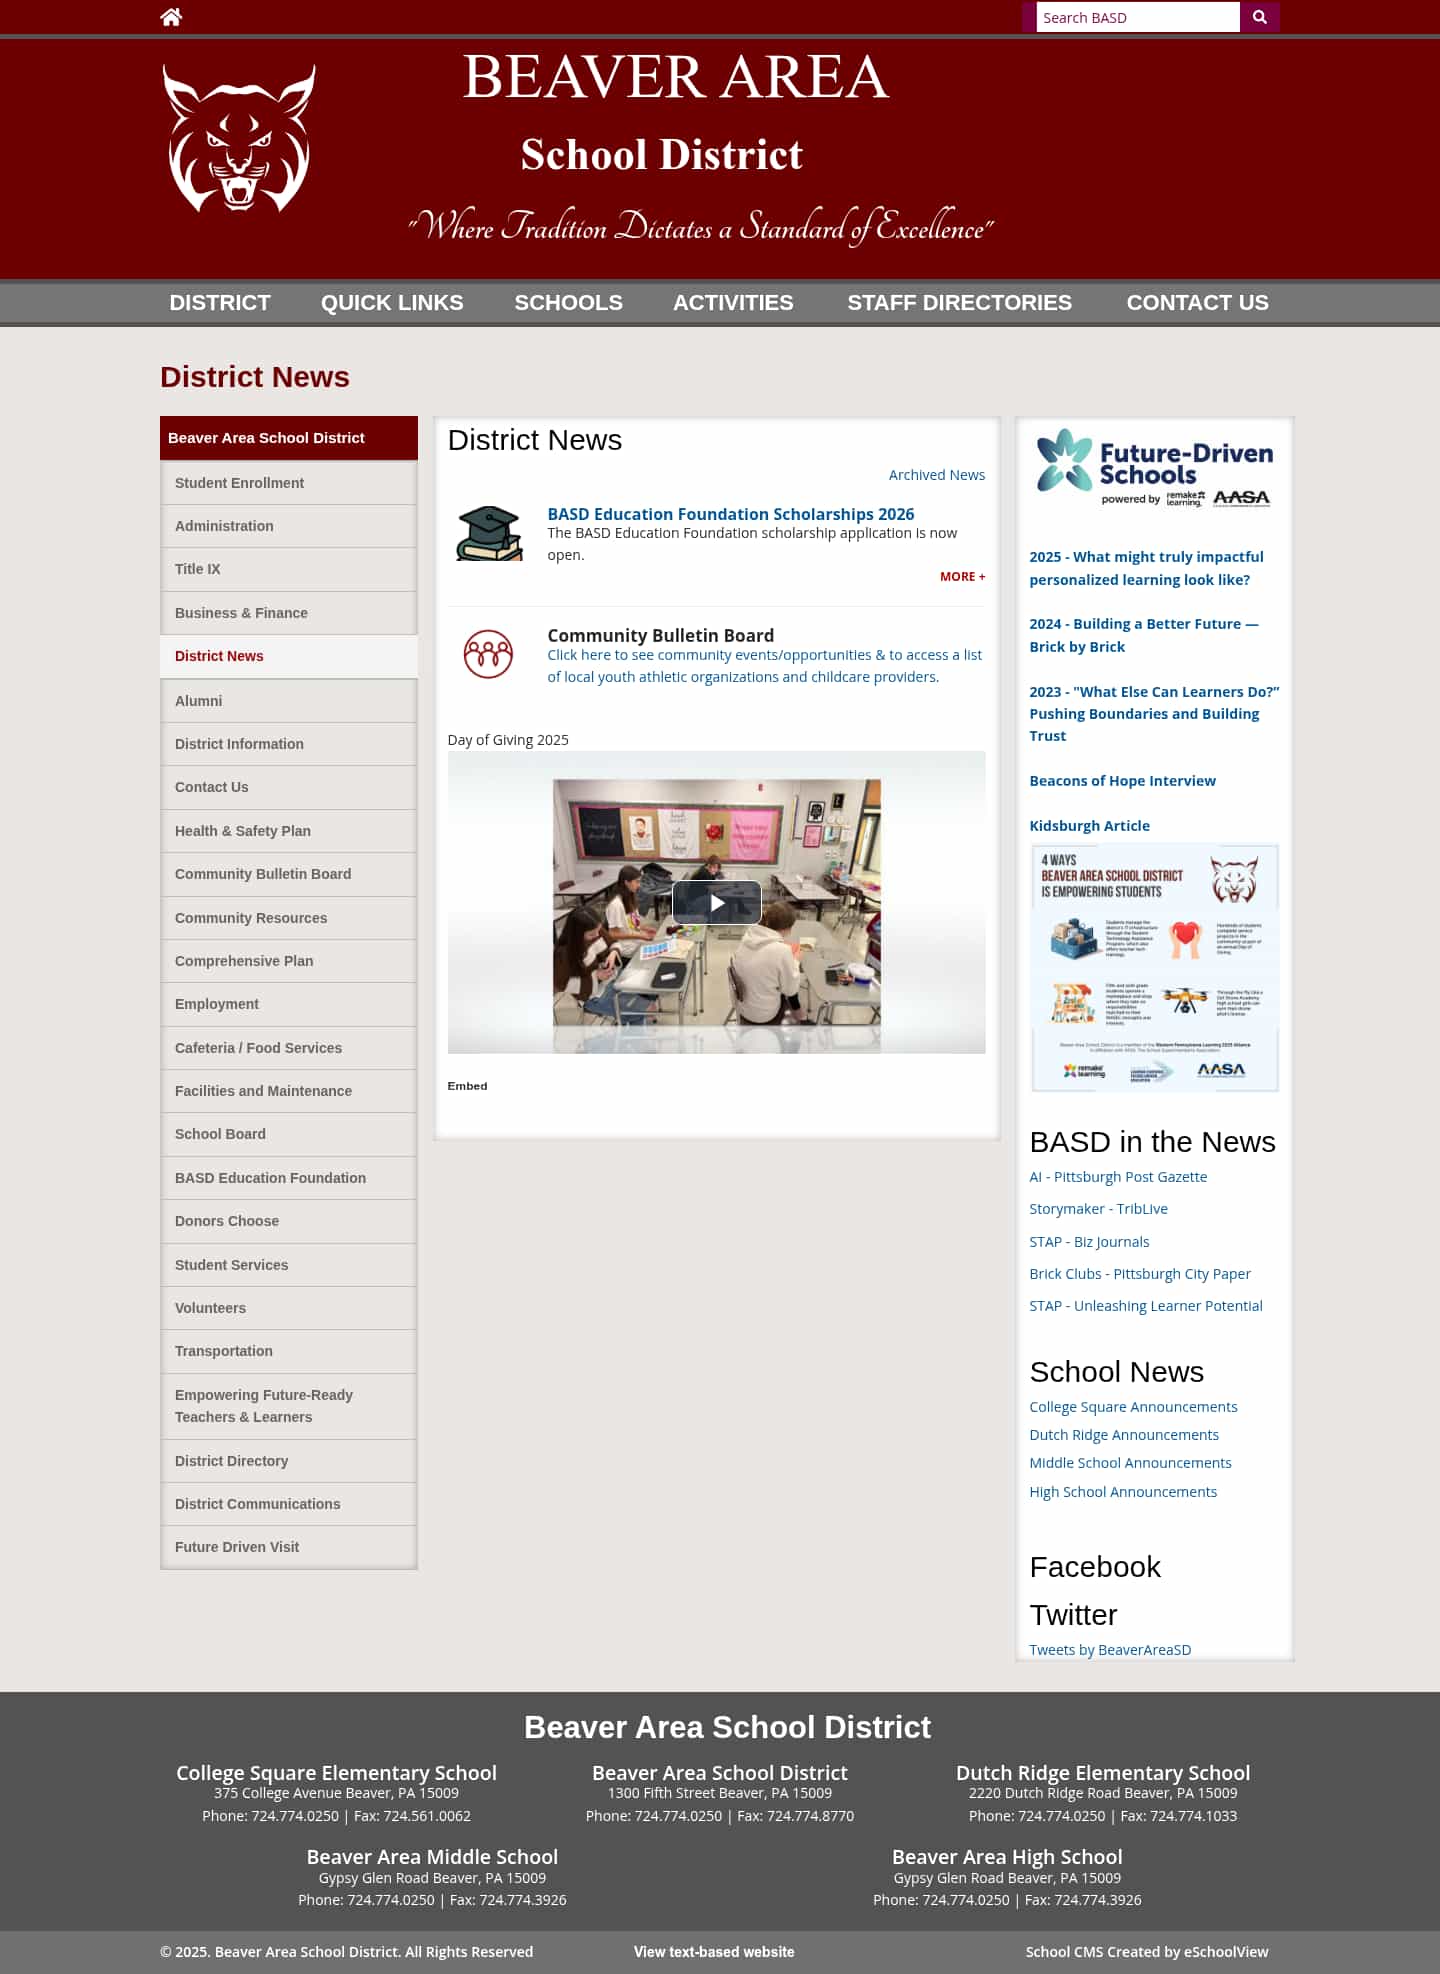Select Contact Us in sidebar
Image resolution: width=1440 pixels, height=1974 pixels.
[289, 787]
